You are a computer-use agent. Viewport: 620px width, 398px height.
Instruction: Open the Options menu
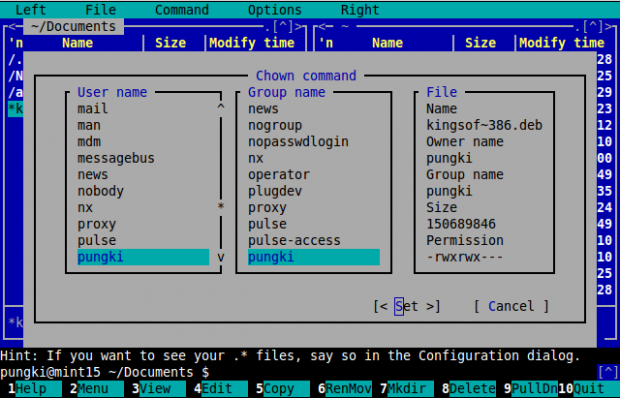pos(274,10)
